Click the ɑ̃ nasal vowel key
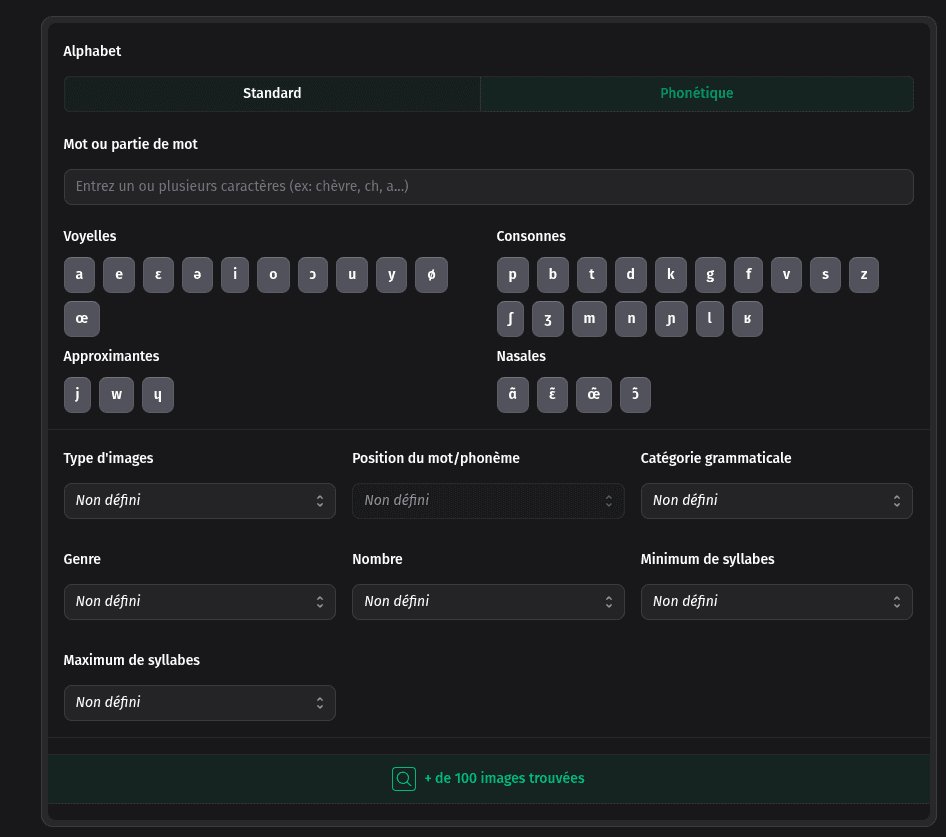 [x=512, y=395]
